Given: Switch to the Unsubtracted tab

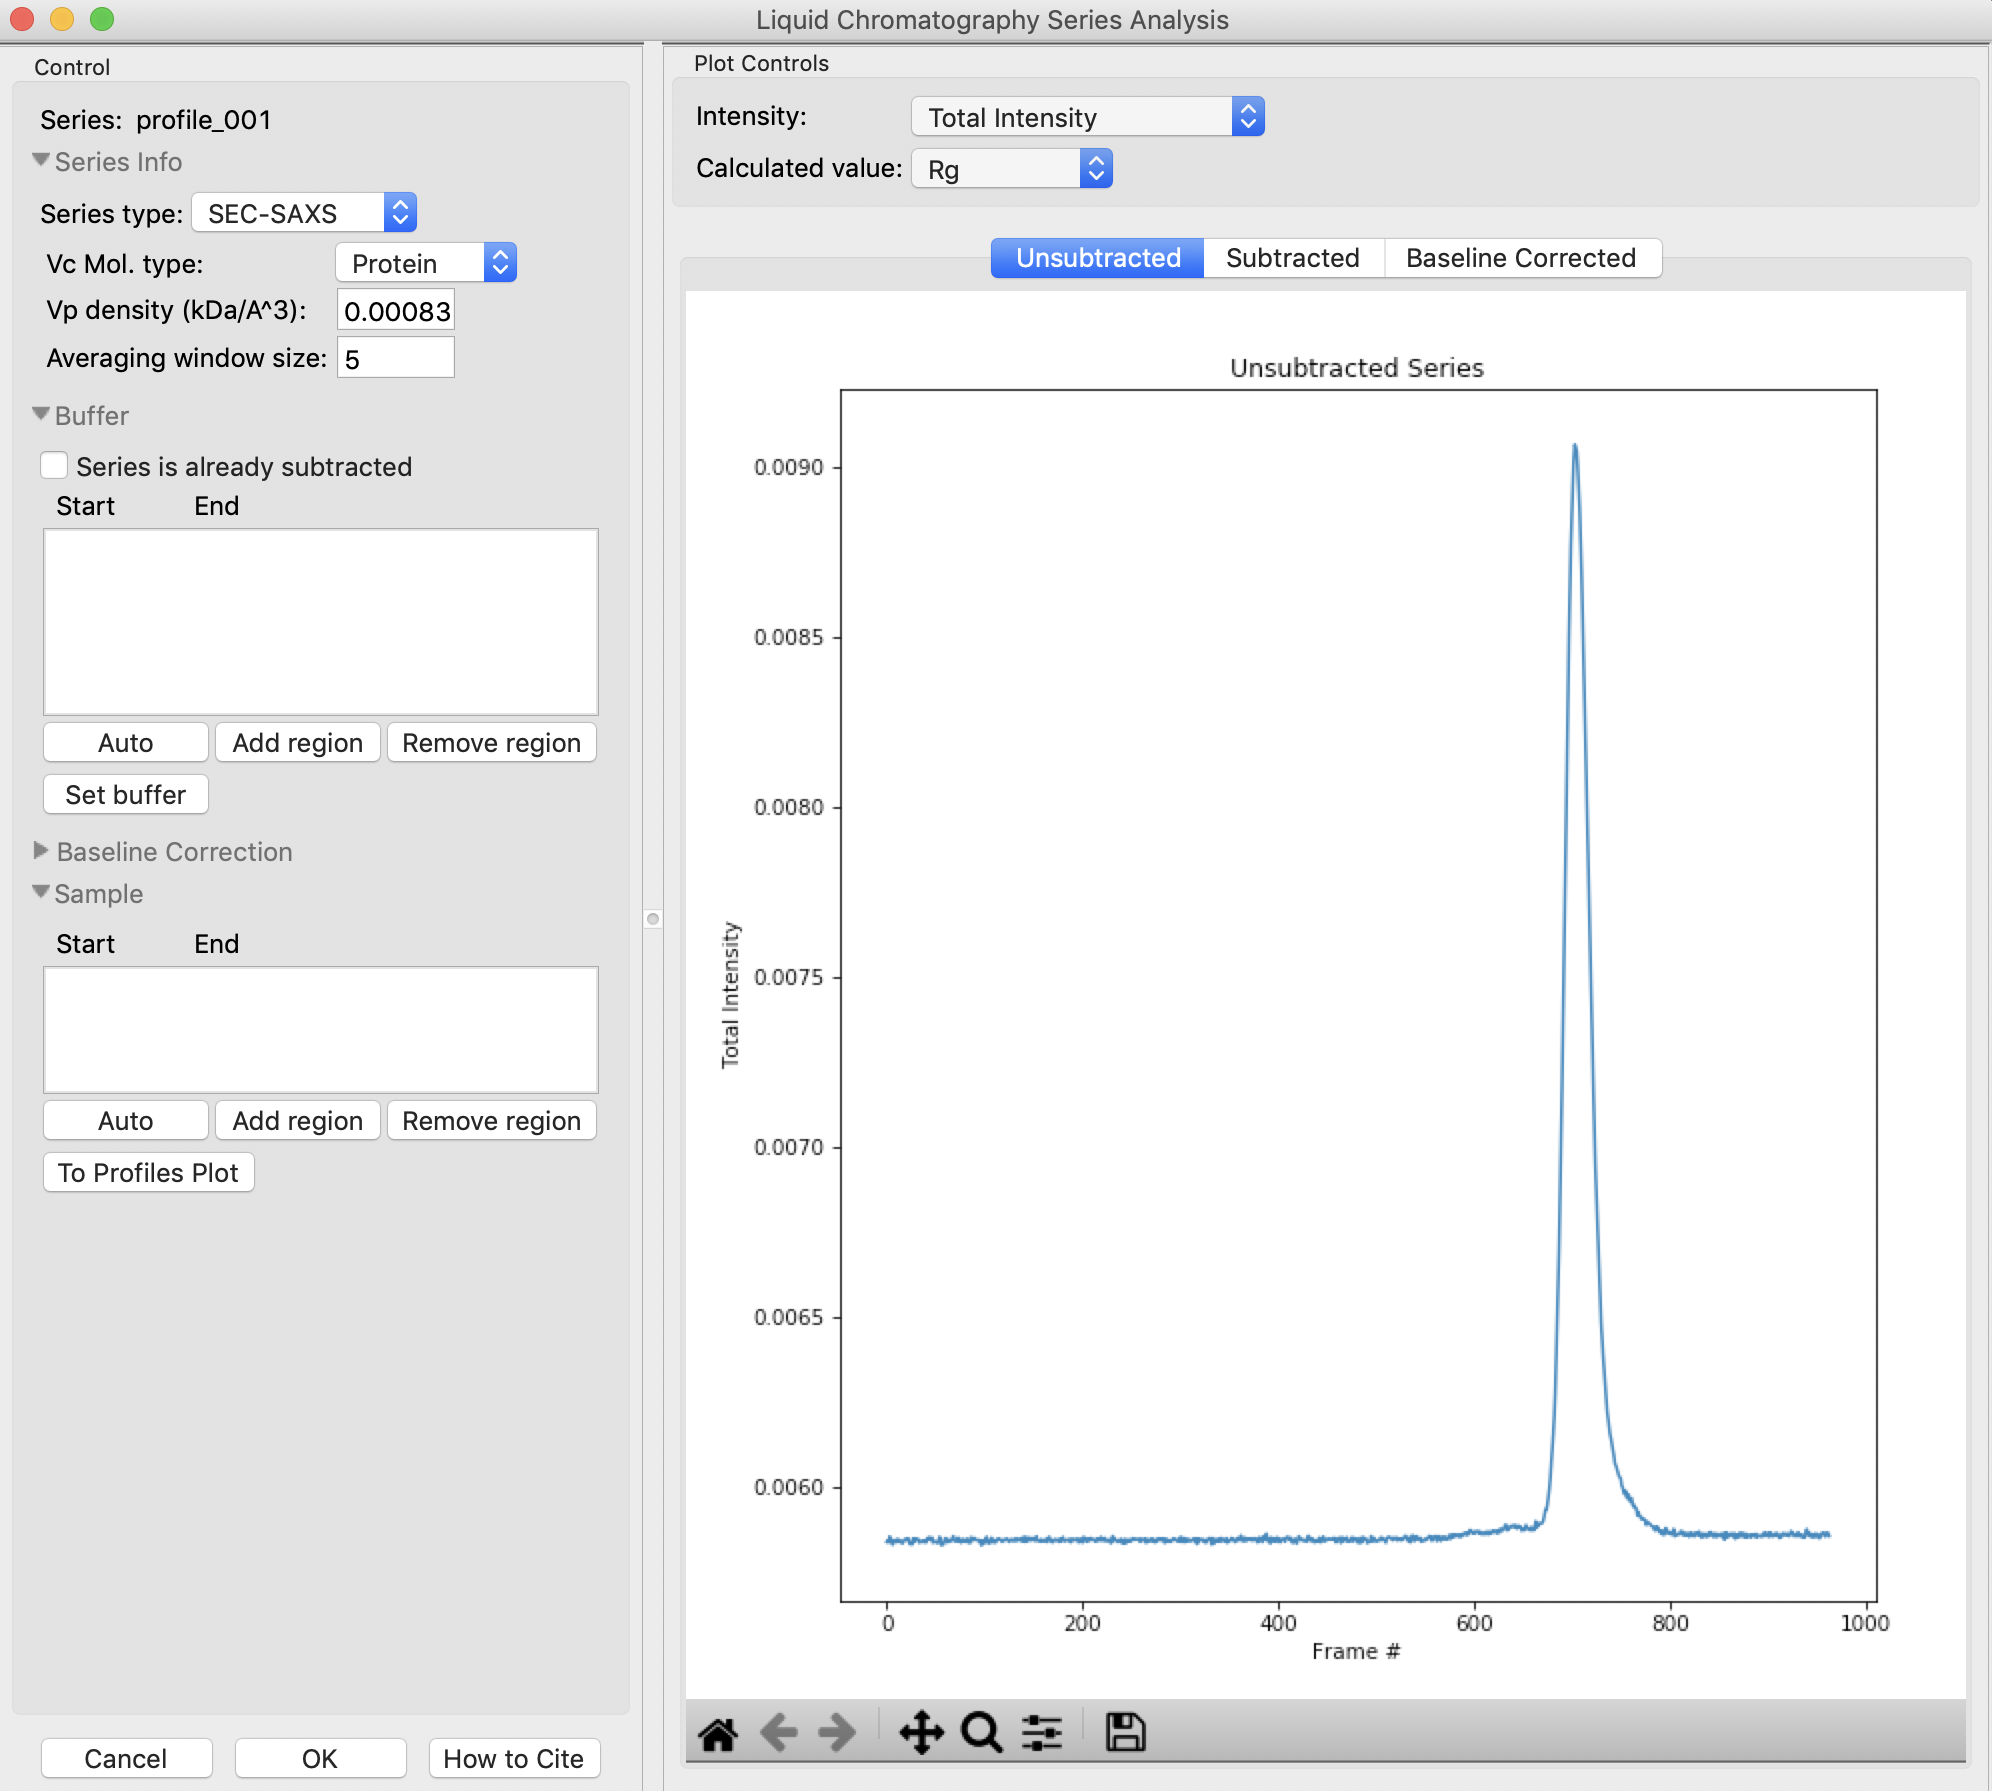Looking at the screenshot, I should [1098, 258].
